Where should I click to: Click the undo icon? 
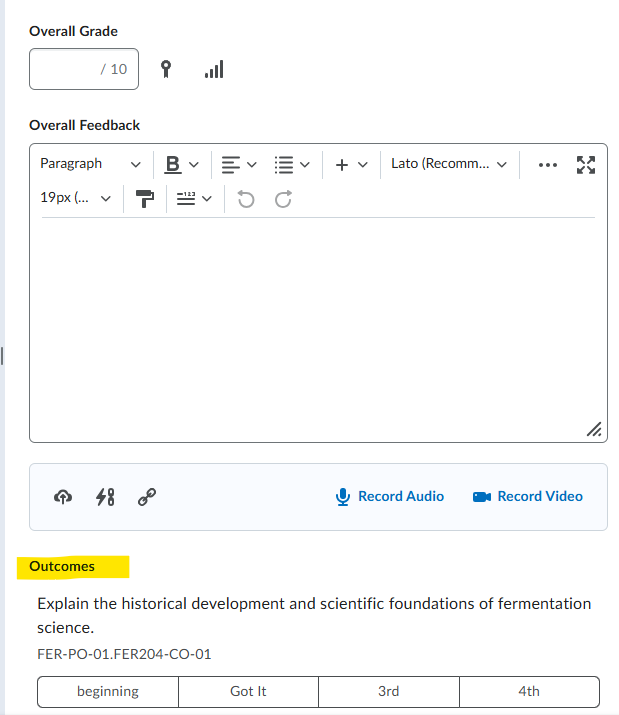[246, 199]
